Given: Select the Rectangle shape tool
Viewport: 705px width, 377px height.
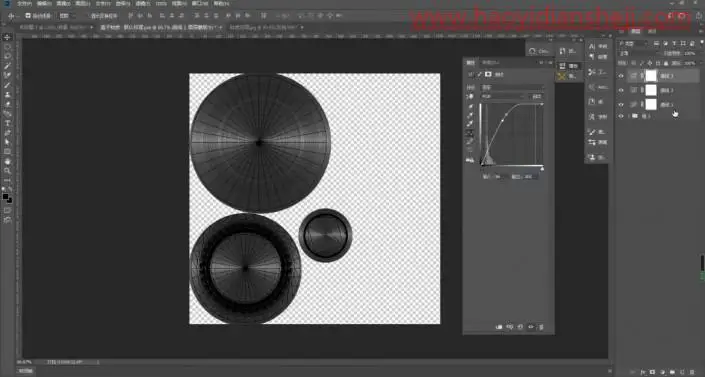Looking at the screenshot, I should pyautogui.click(x=7, y=152).
